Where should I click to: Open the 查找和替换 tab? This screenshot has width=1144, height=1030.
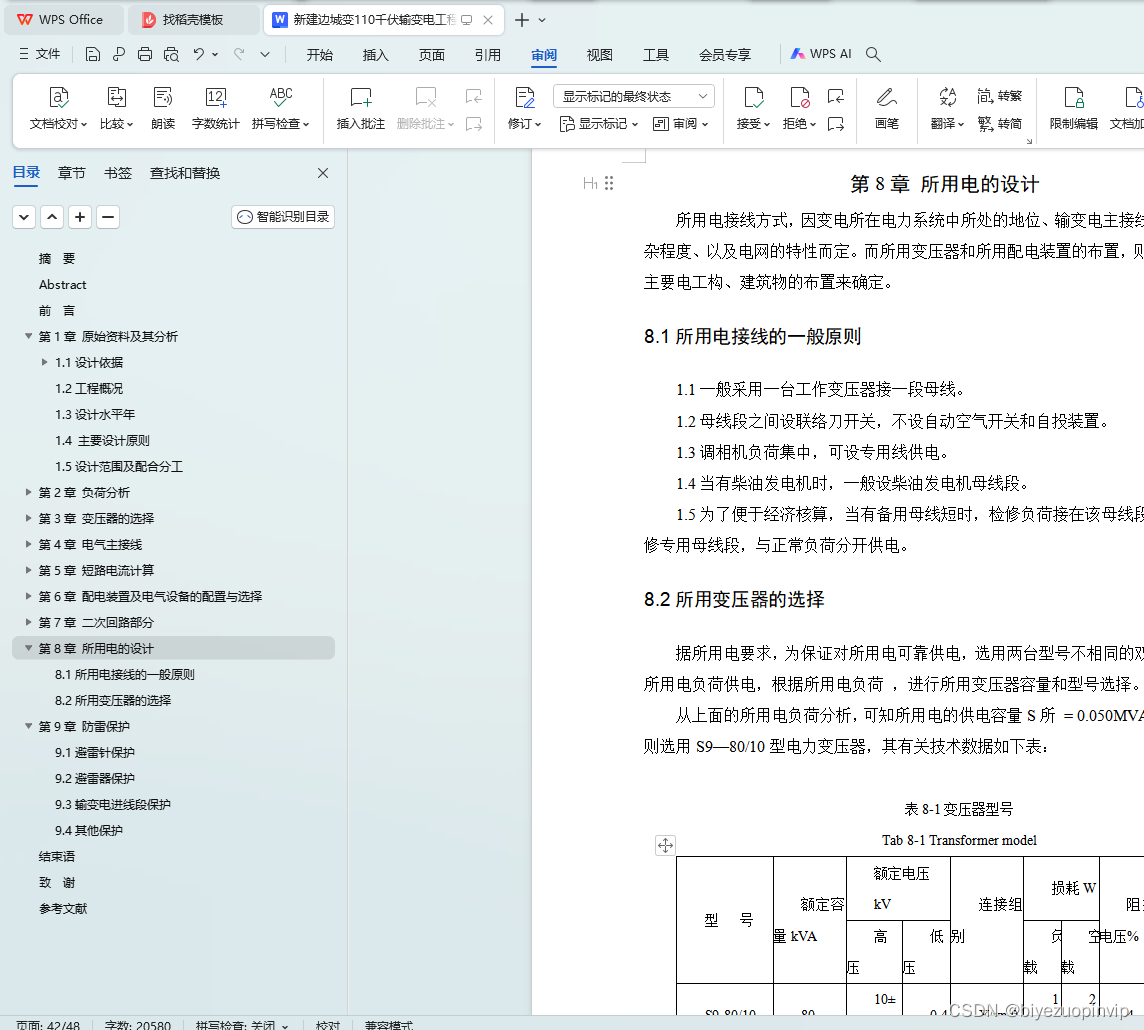pyautogui.click(x=185, y=173)
